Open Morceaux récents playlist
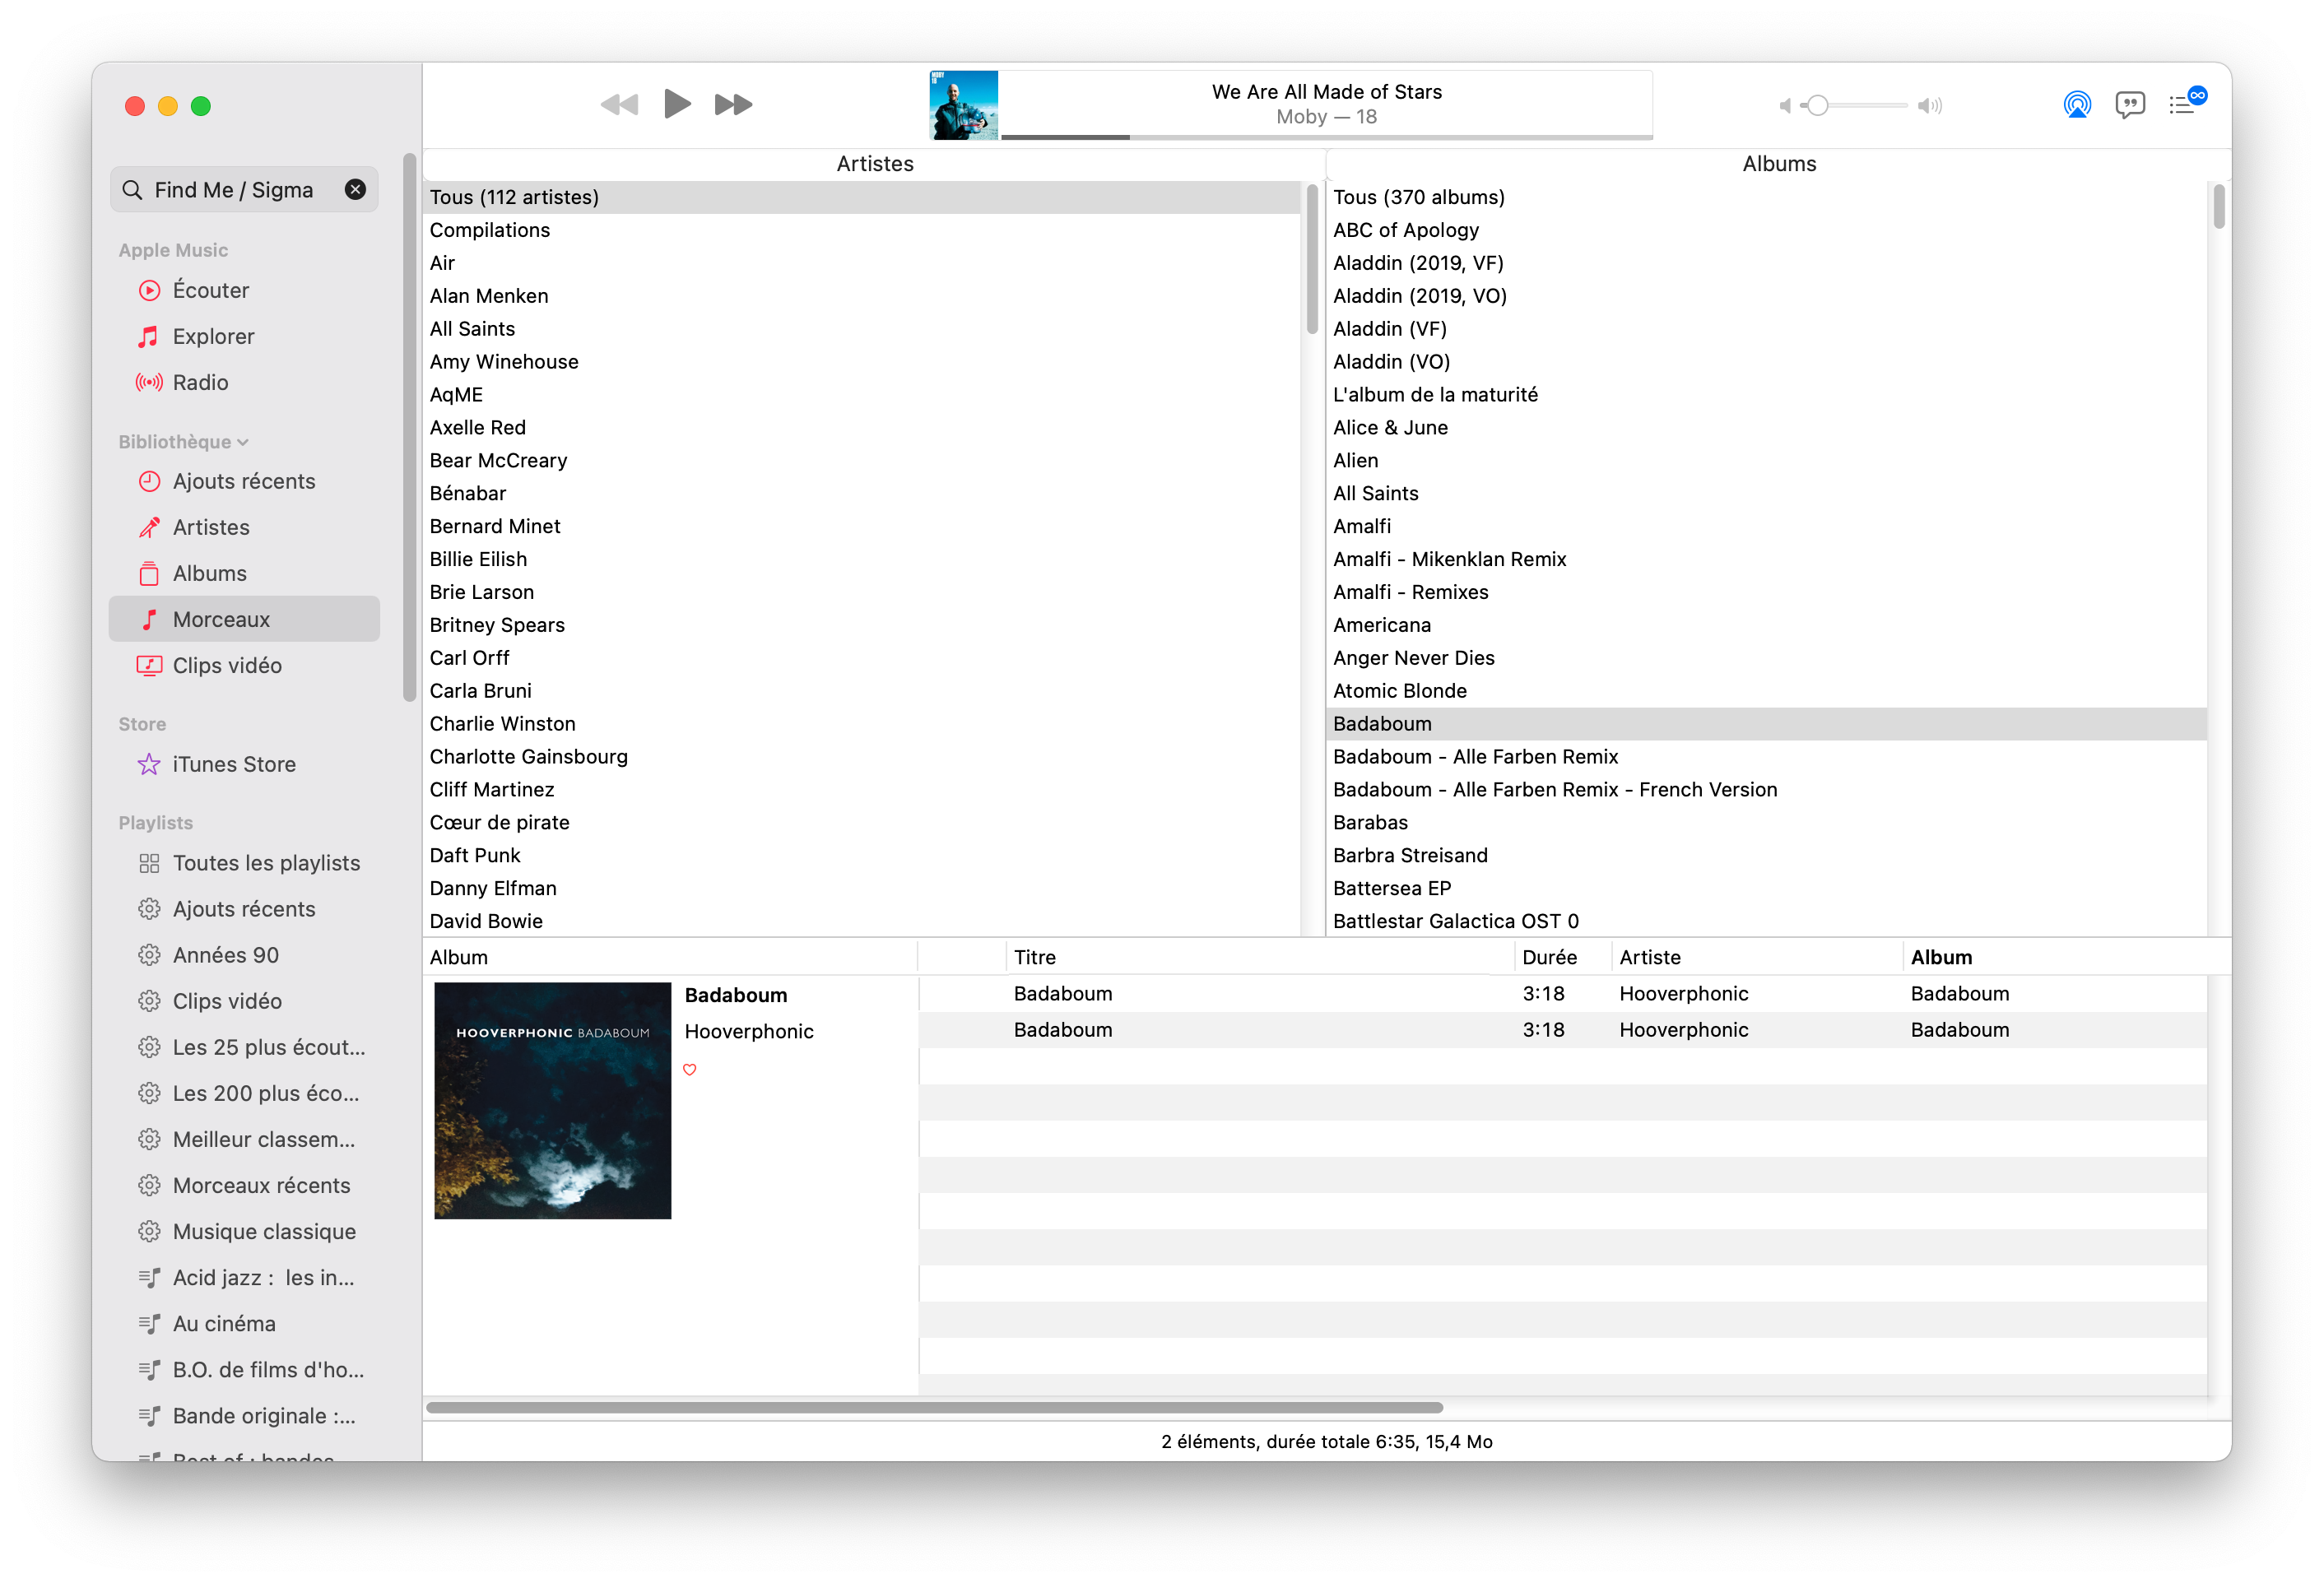 coord(245,1185)
